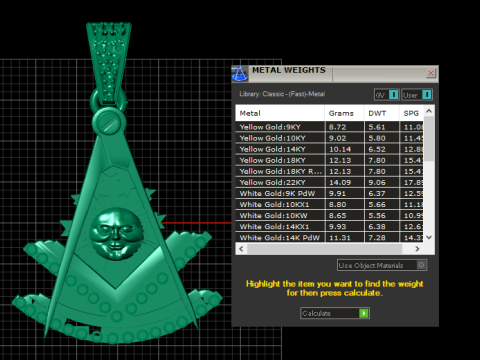This screenshot has height=360, width=480.
Task: Sort by the SPG column header
Action: [411, 113]
